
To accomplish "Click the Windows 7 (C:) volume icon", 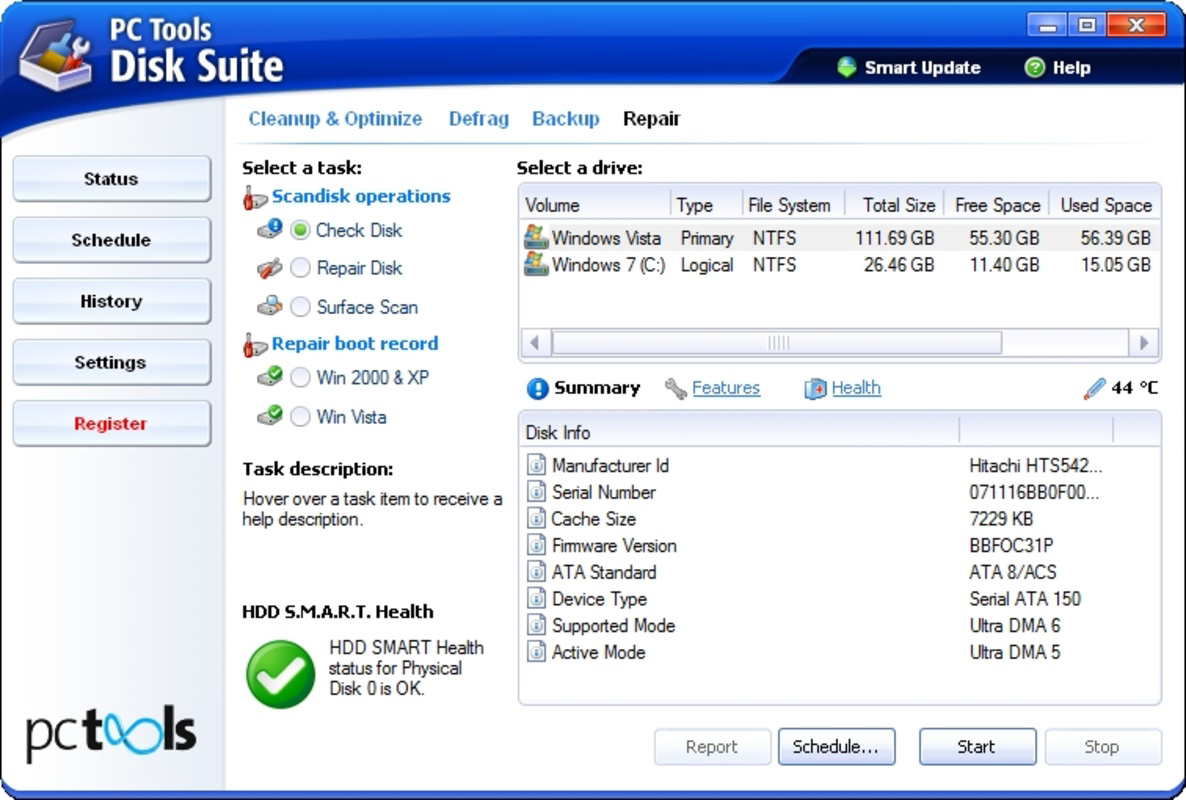I will 536,264.
